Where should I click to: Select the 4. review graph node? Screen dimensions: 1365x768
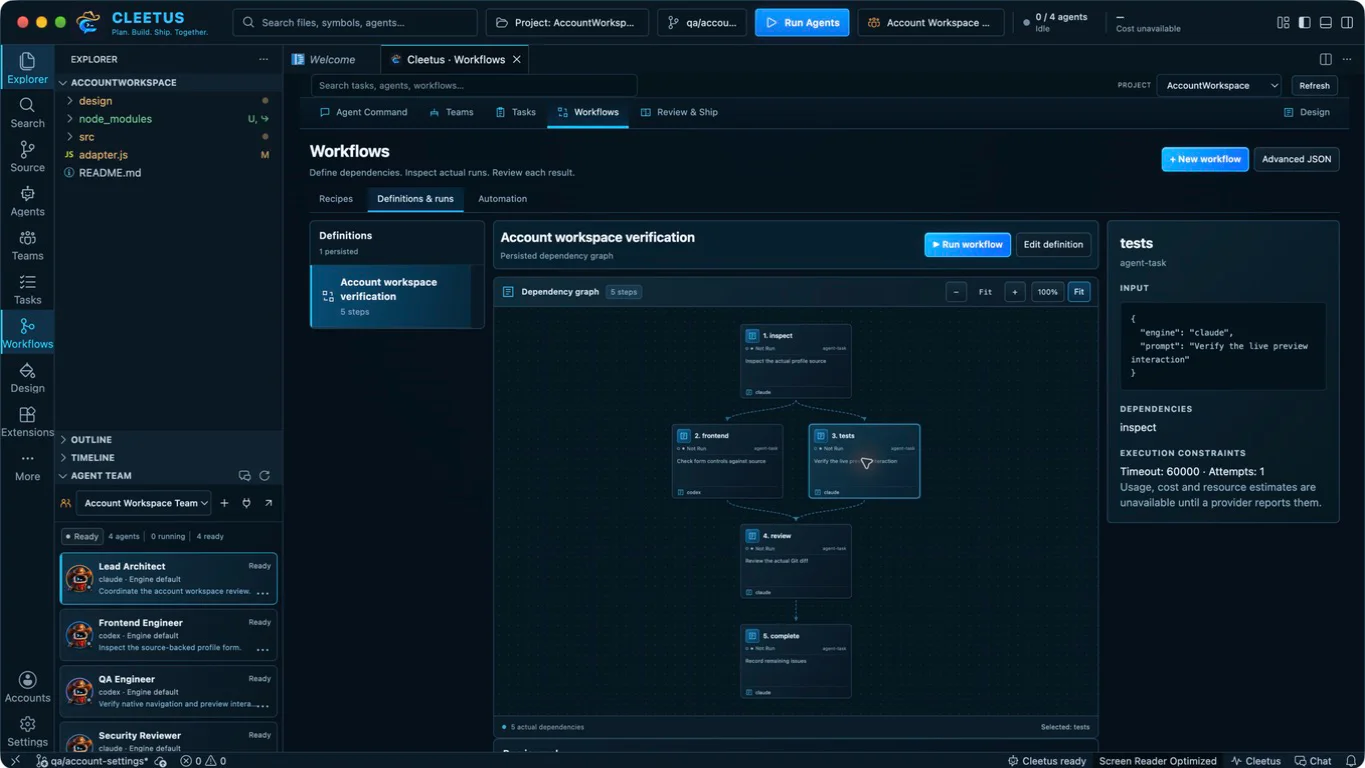point(796,561)
